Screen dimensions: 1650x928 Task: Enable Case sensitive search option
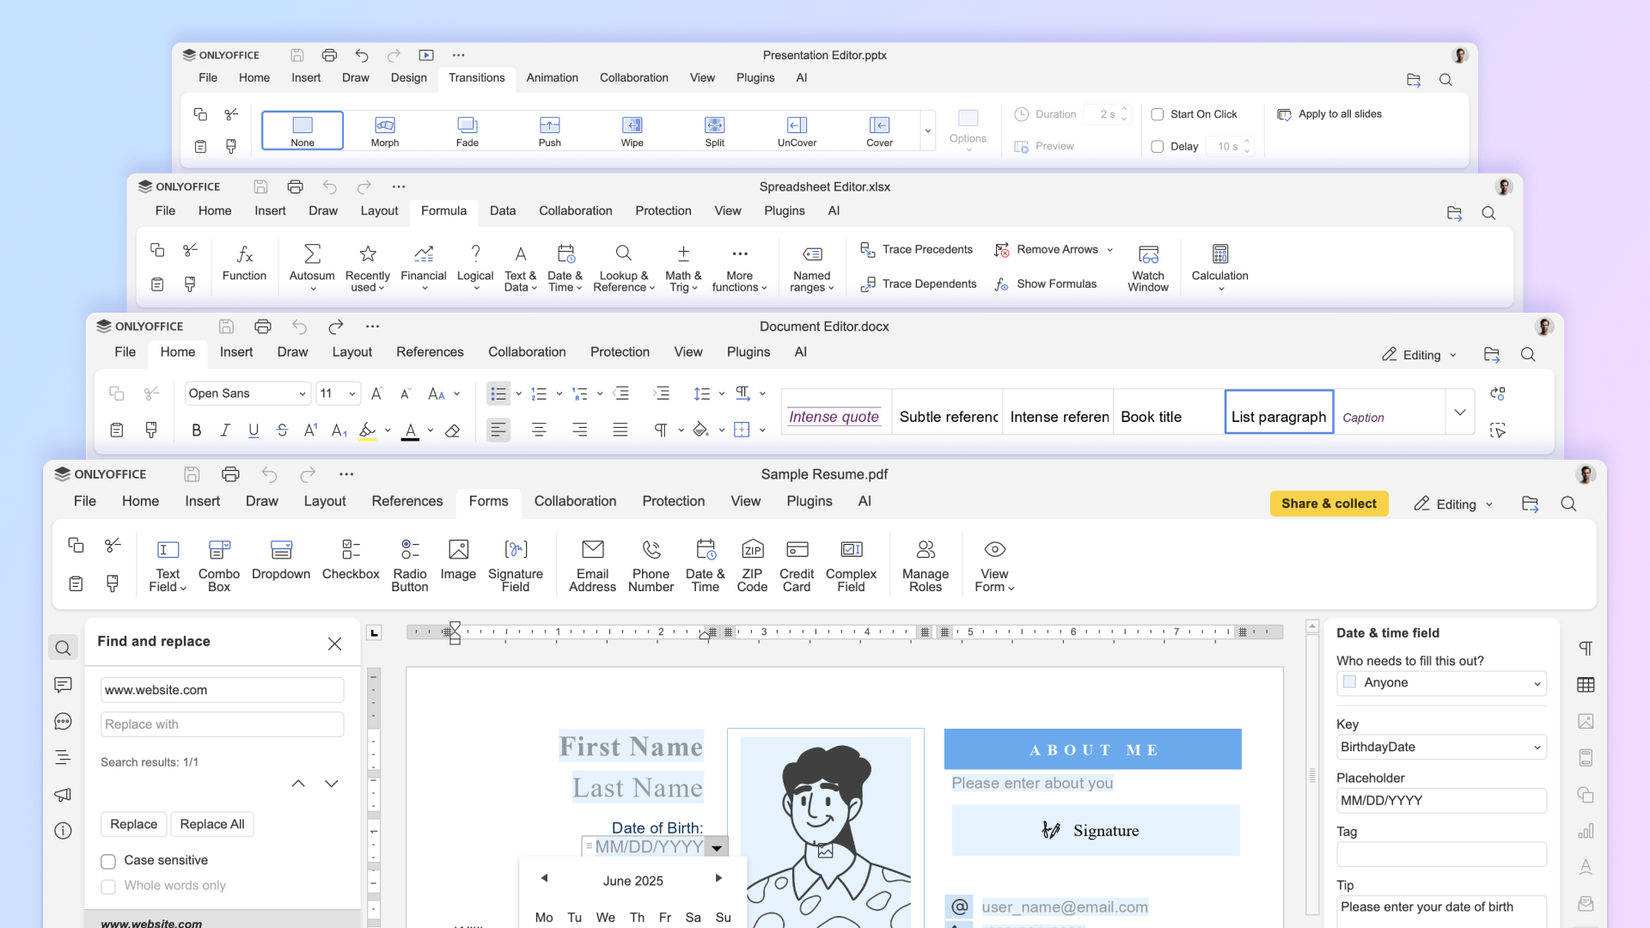[x=108, y=860]
